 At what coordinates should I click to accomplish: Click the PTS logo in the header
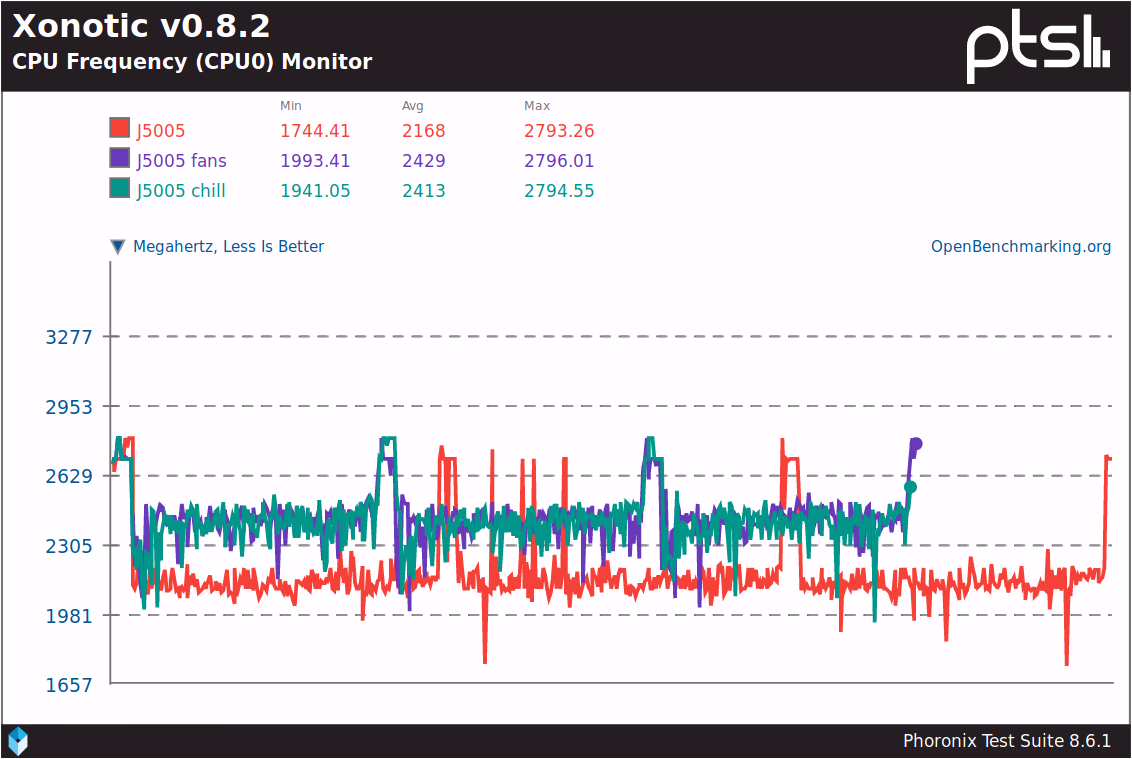coord(1037,46)
